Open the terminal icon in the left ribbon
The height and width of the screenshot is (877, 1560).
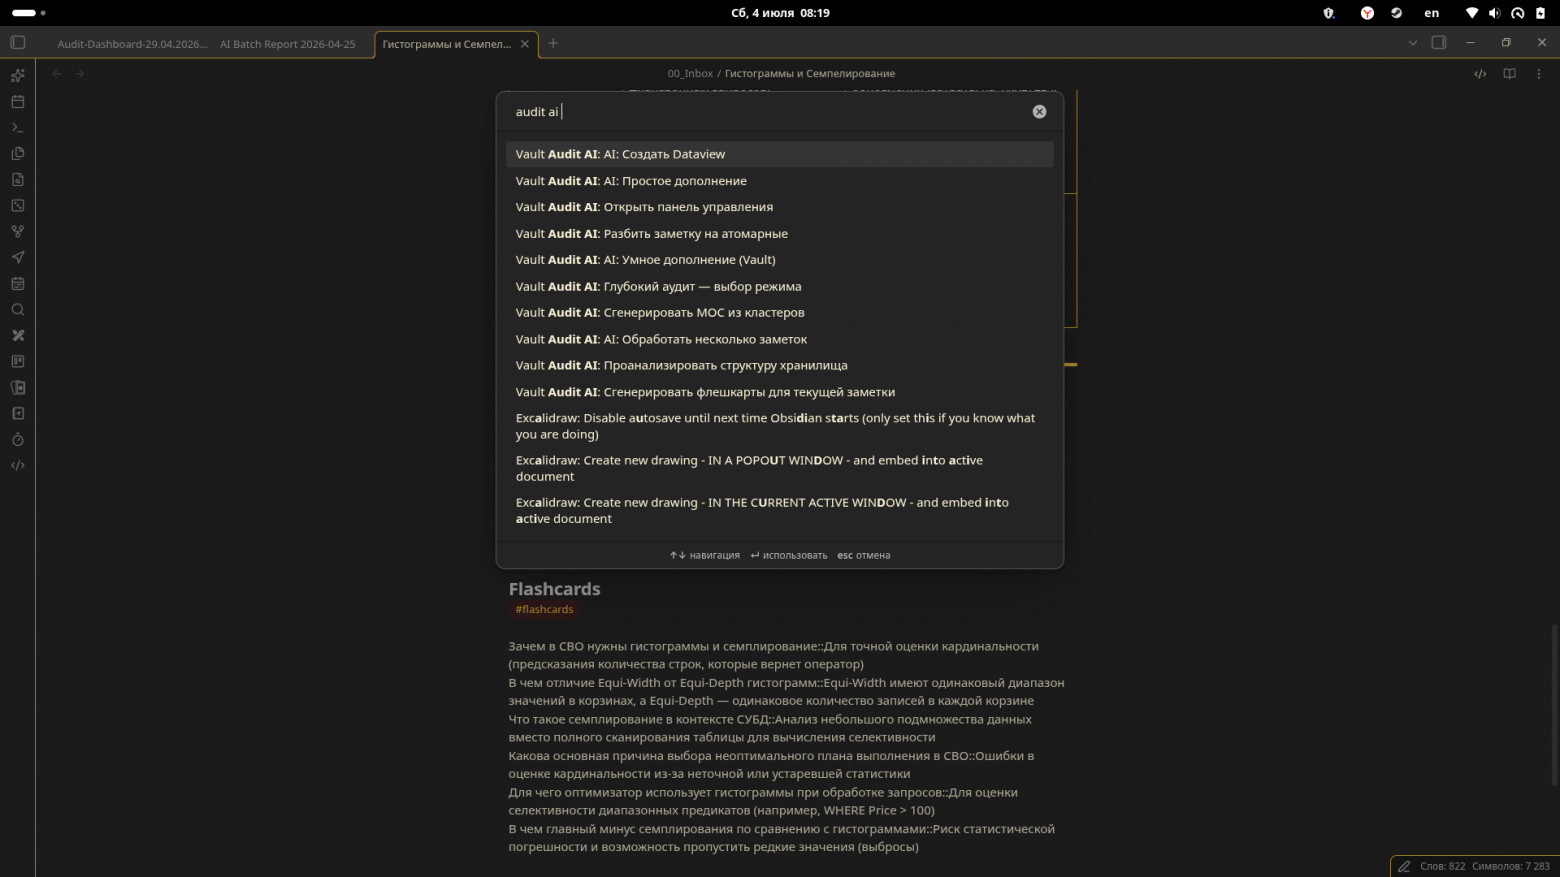coord(17,127)
